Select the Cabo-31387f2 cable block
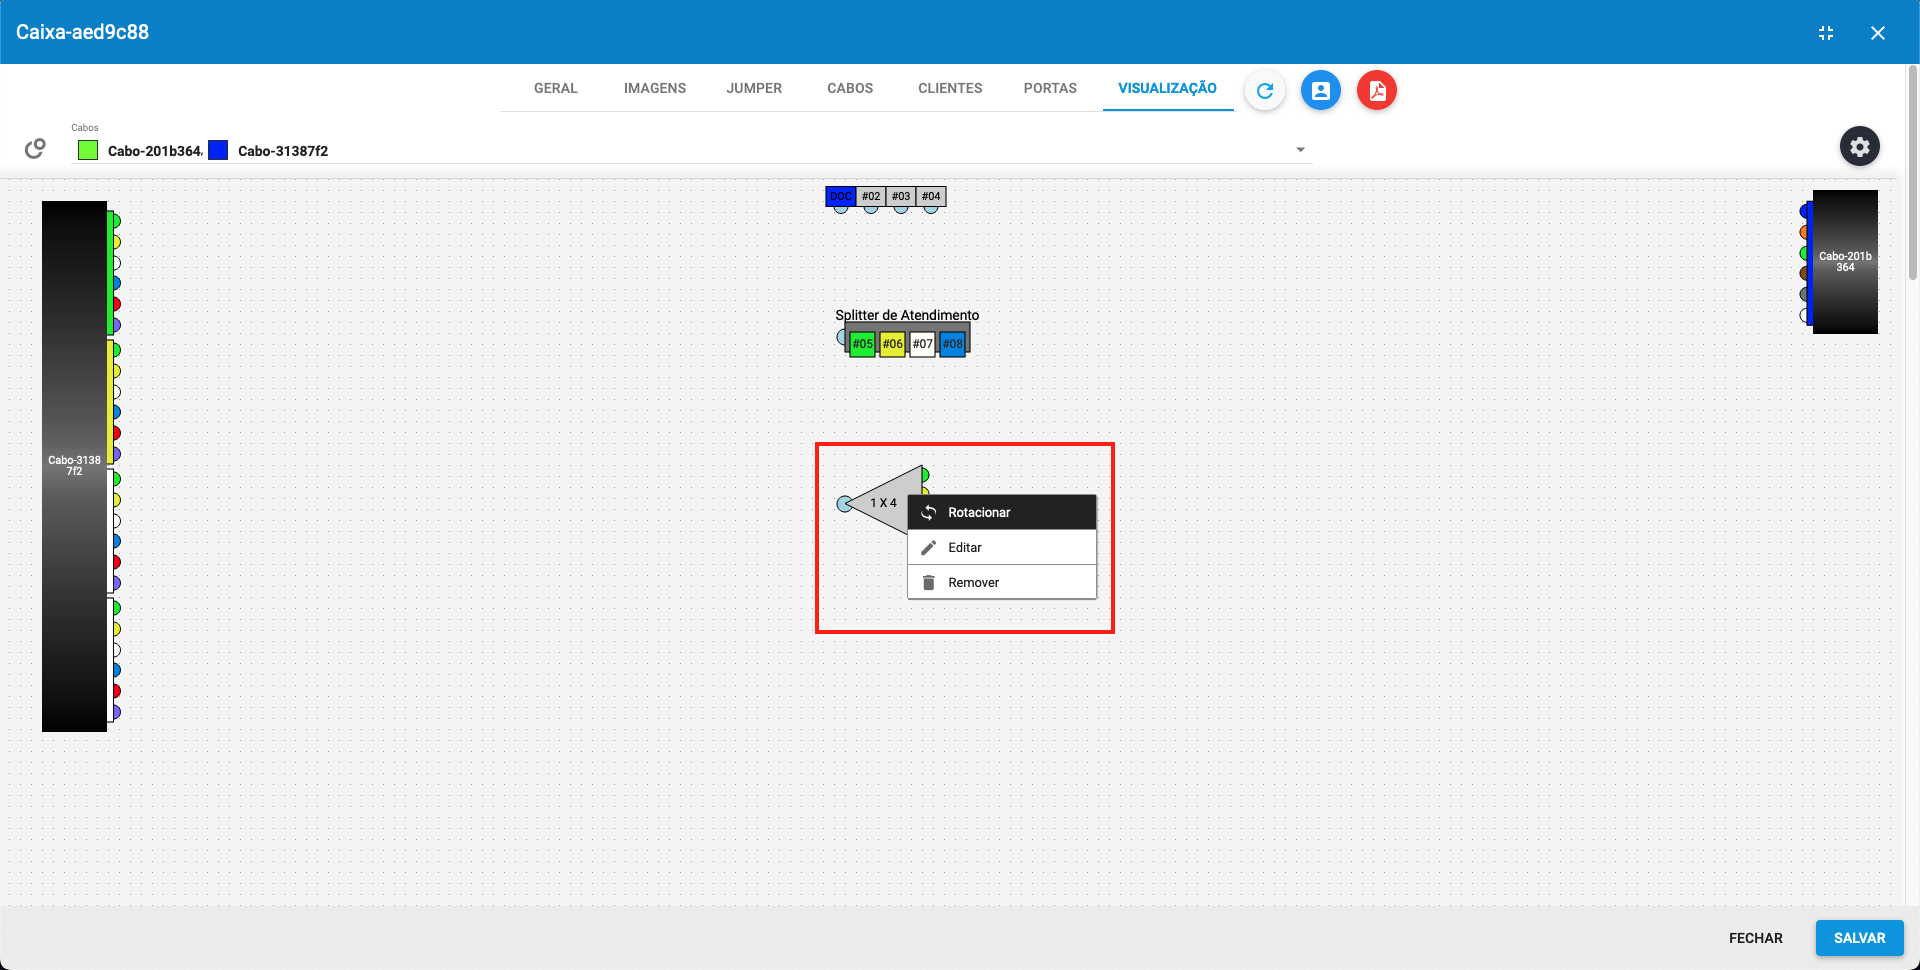The image size is (1920, 970). (74, 466)
